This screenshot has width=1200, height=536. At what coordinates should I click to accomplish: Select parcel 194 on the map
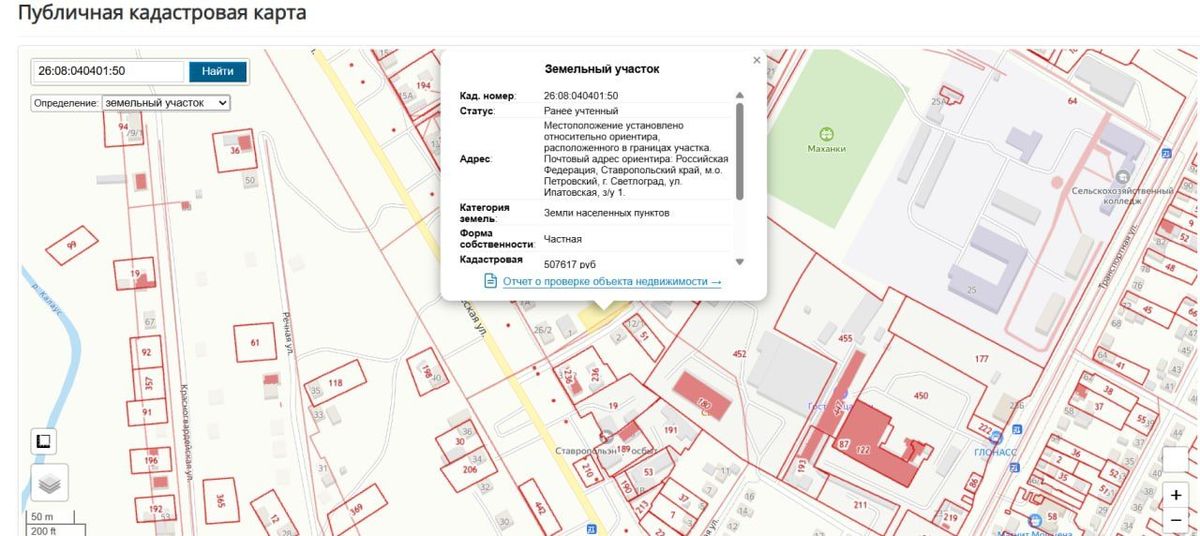423,86
